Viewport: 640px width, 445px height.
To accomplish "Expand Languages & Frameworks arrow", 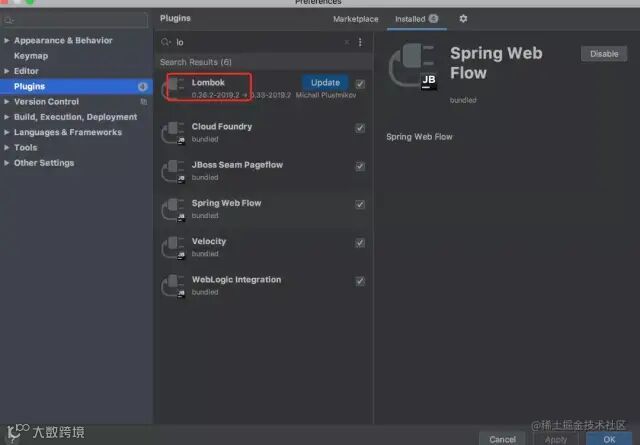I will pos(7,132).
